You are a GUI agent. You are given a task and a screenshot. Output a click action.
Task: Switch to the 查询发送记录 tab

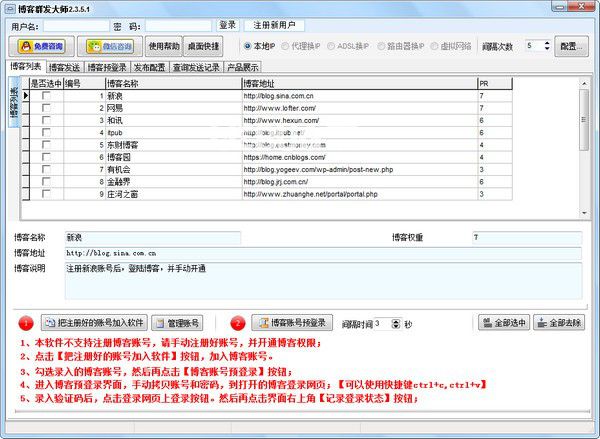(196, 67)
